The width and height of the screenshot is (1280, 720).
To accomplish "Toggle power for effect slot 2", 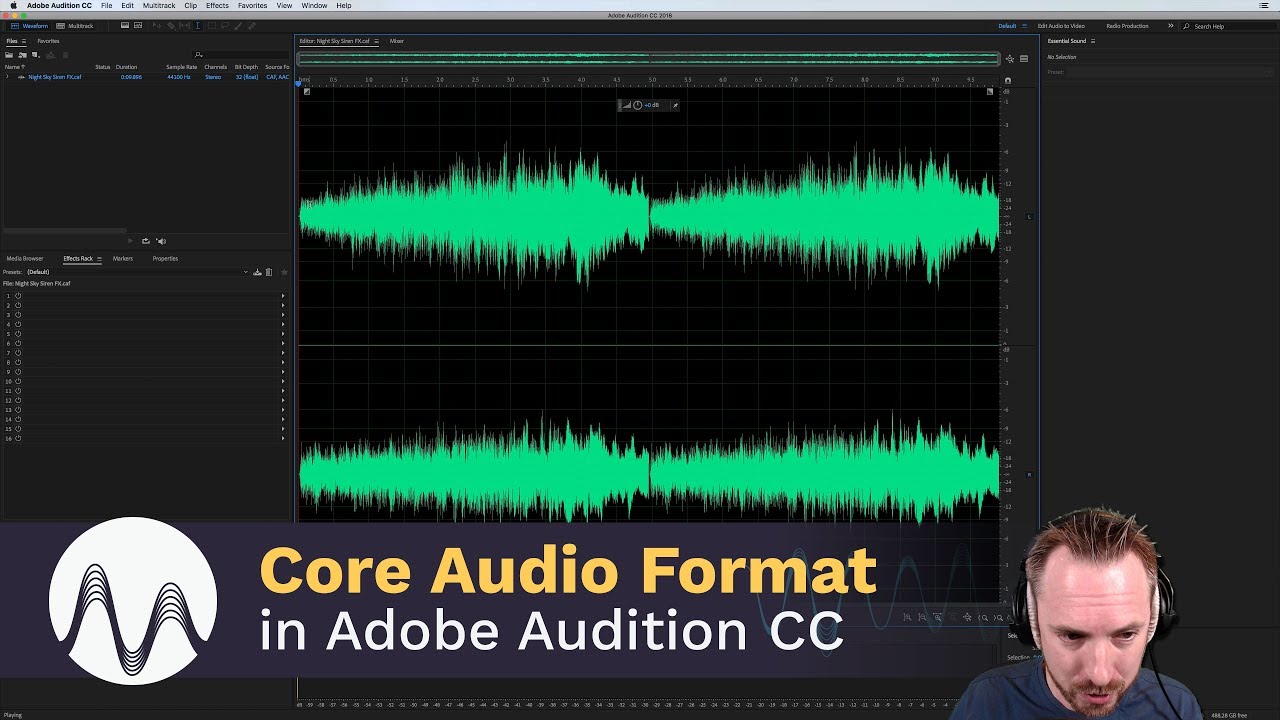I will pyautogui.click(x=18, y=305).
